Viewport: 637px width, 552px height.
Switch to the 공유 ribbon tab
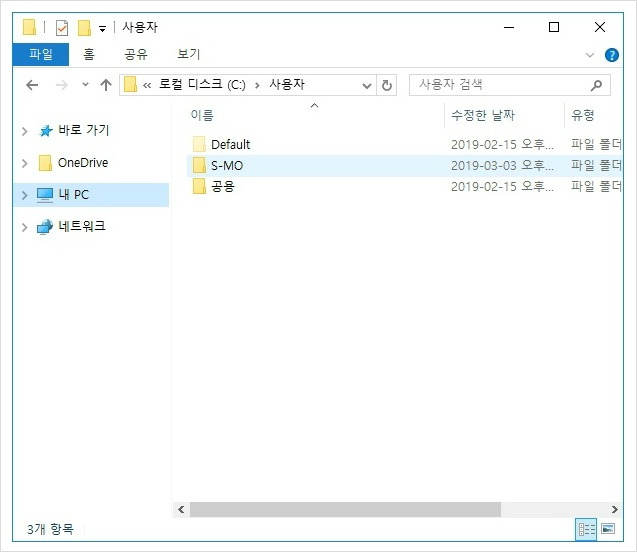tap(136, 54)
